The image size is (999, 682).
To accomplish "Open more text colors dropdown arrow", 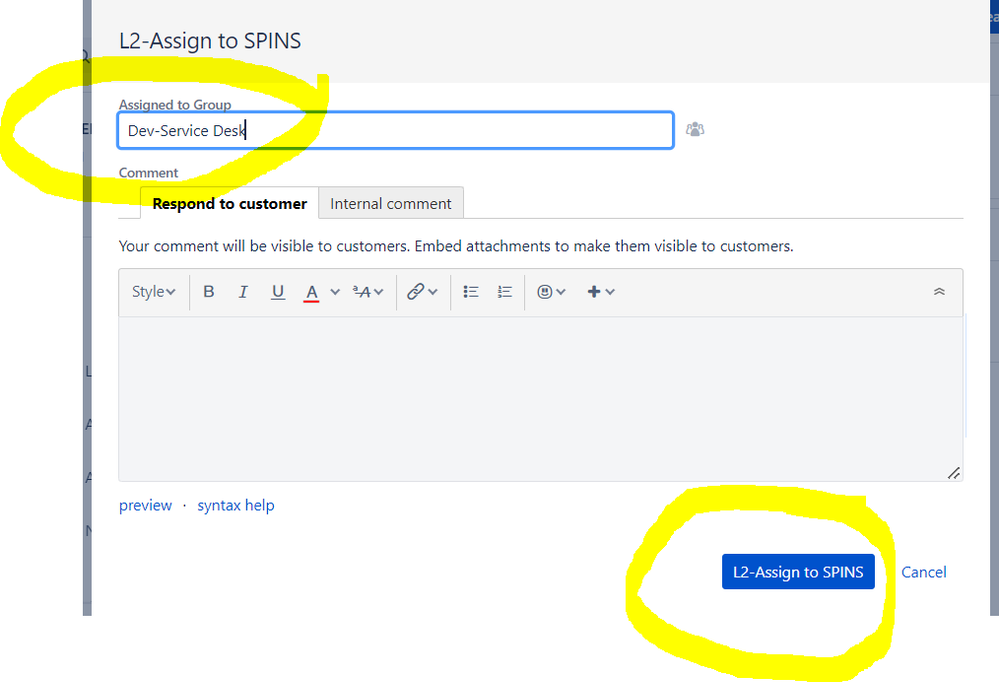I will pyautogui.click(x=335, y=292).
